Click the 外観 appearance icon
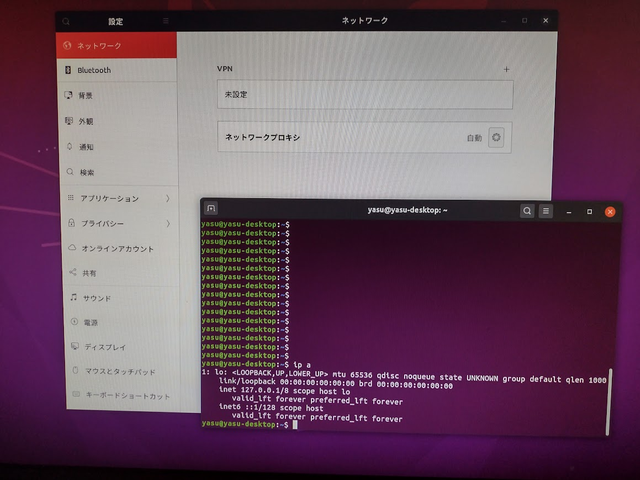The height and width of the screenshot is (480, 640). click(69, 121)
